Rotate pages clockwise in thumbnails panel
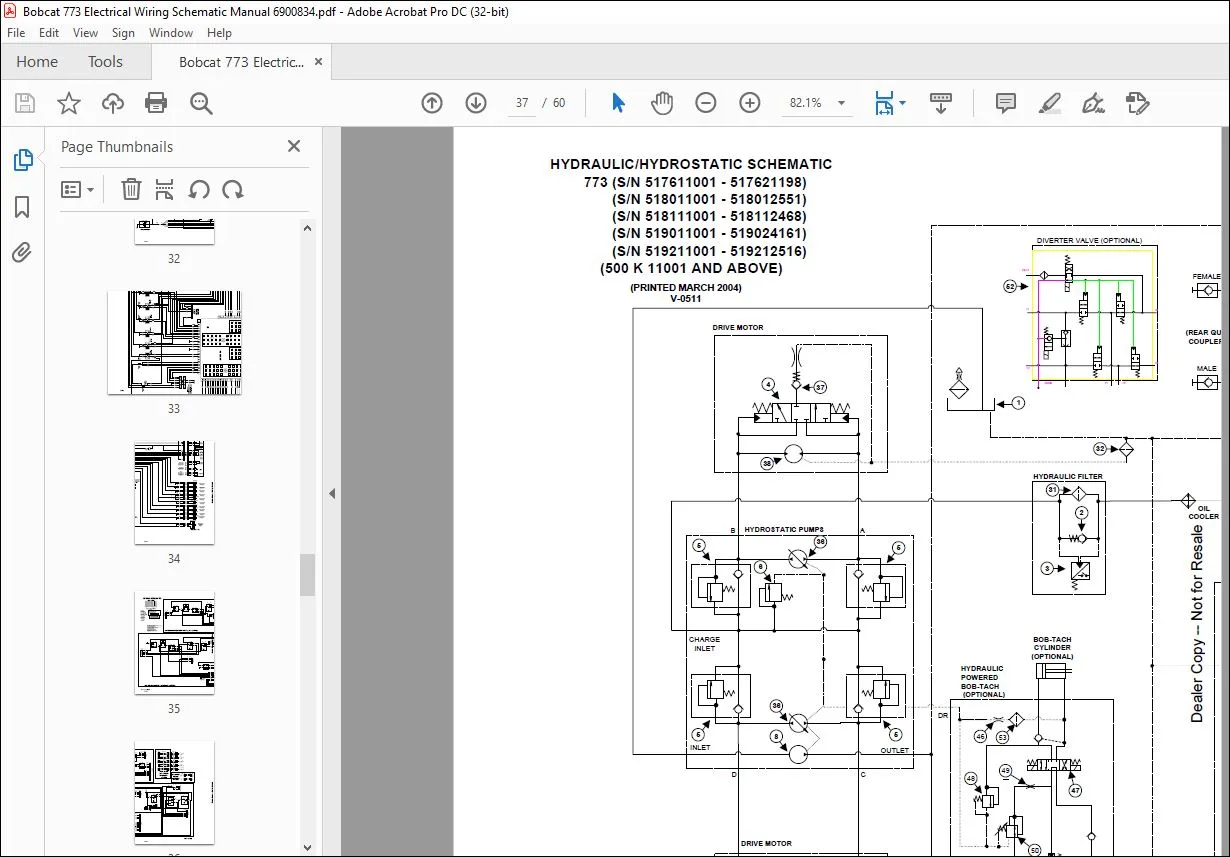 (233, 189)
